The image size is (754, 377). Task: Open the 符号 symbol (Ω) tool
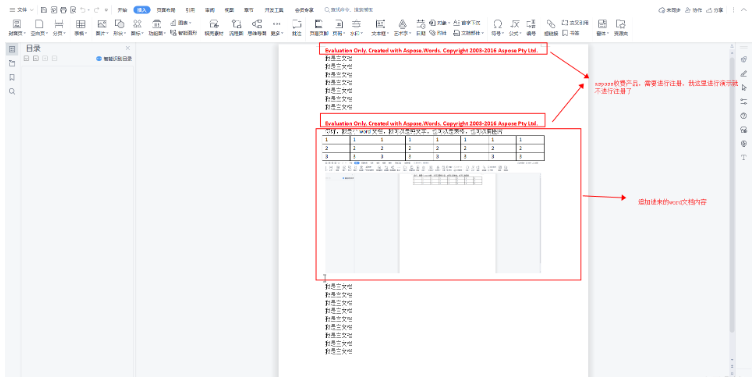[498, 27]
